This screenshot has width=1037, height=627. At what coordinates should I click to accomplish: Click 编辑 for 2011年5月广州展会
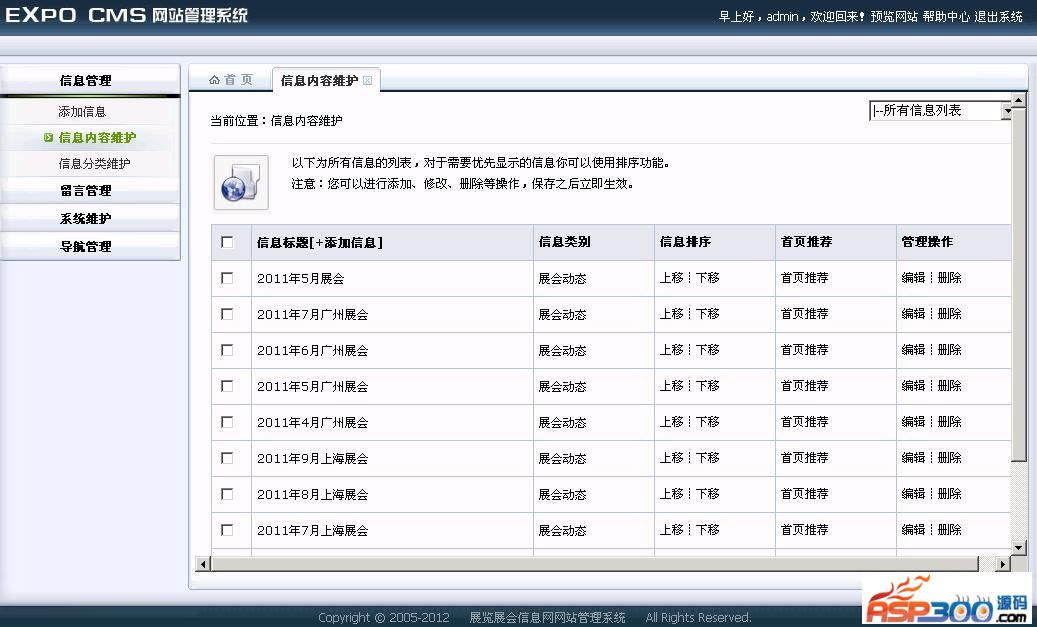[x=913, y=386]
